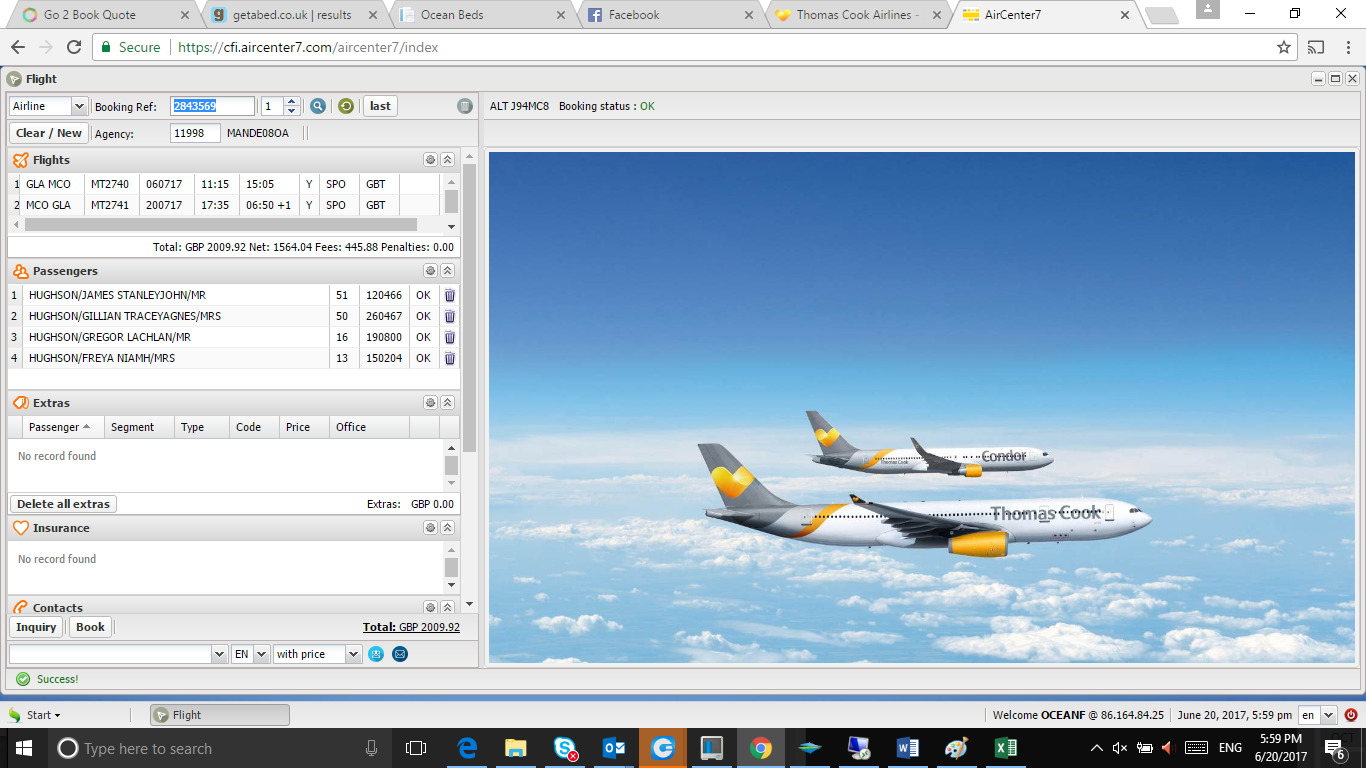Click the Inquiry button
The image size is (1366, 768).
point(36,627)
